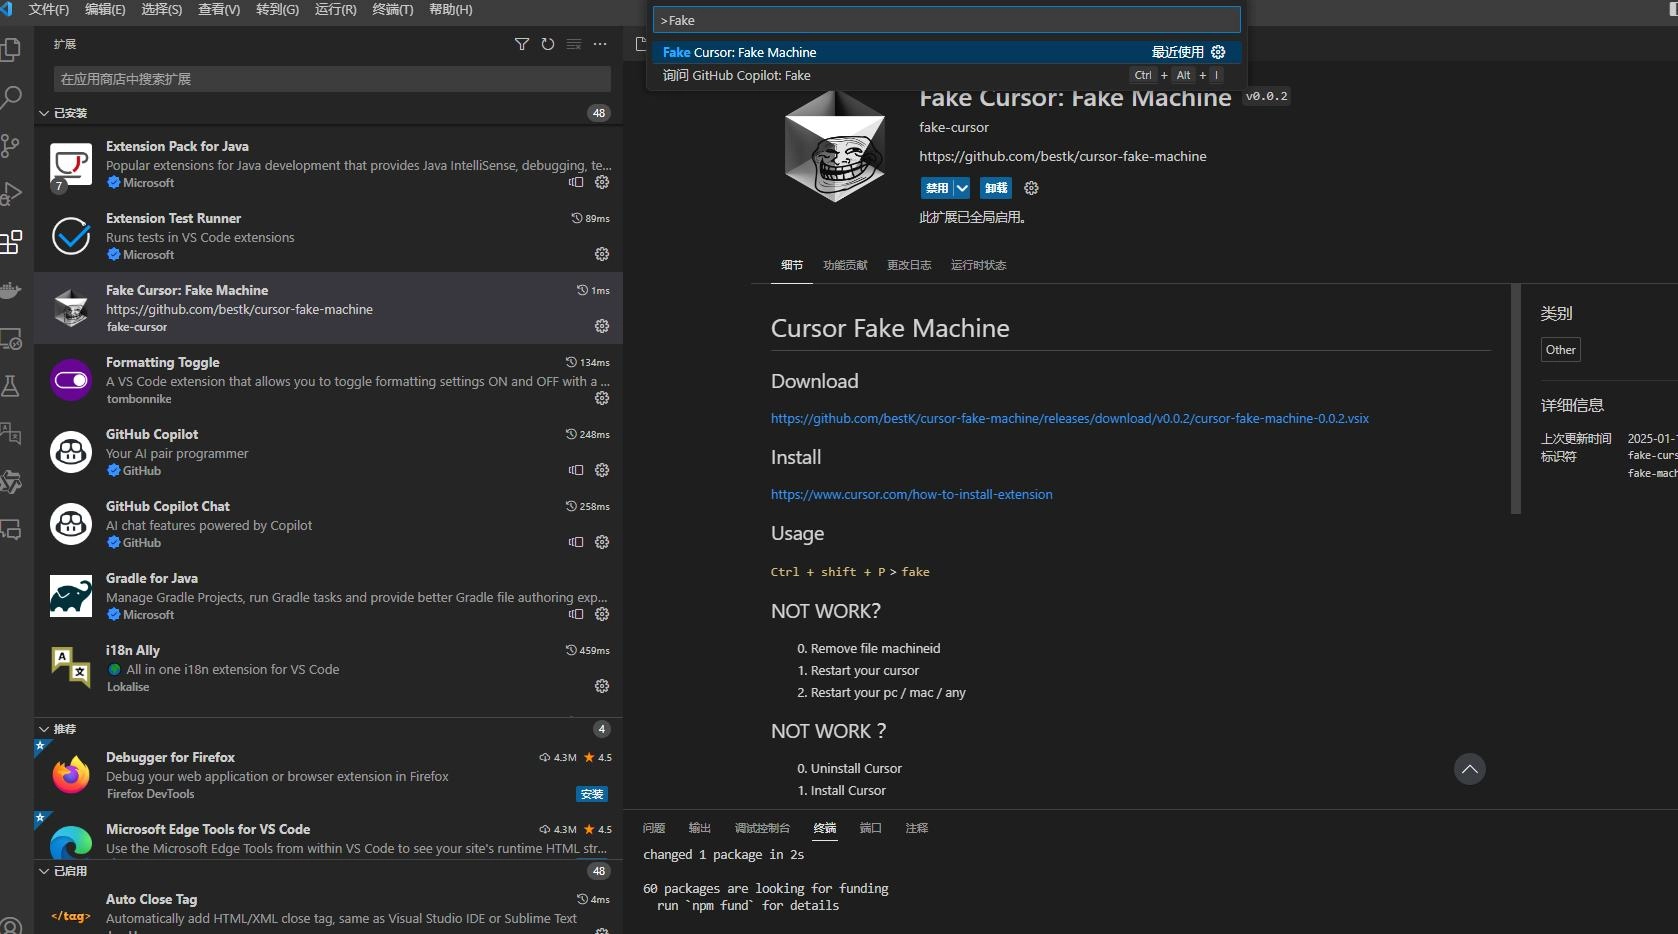Open the 终端(T) menu
This screenshot has height=934, width=1678.
[392, 9]
